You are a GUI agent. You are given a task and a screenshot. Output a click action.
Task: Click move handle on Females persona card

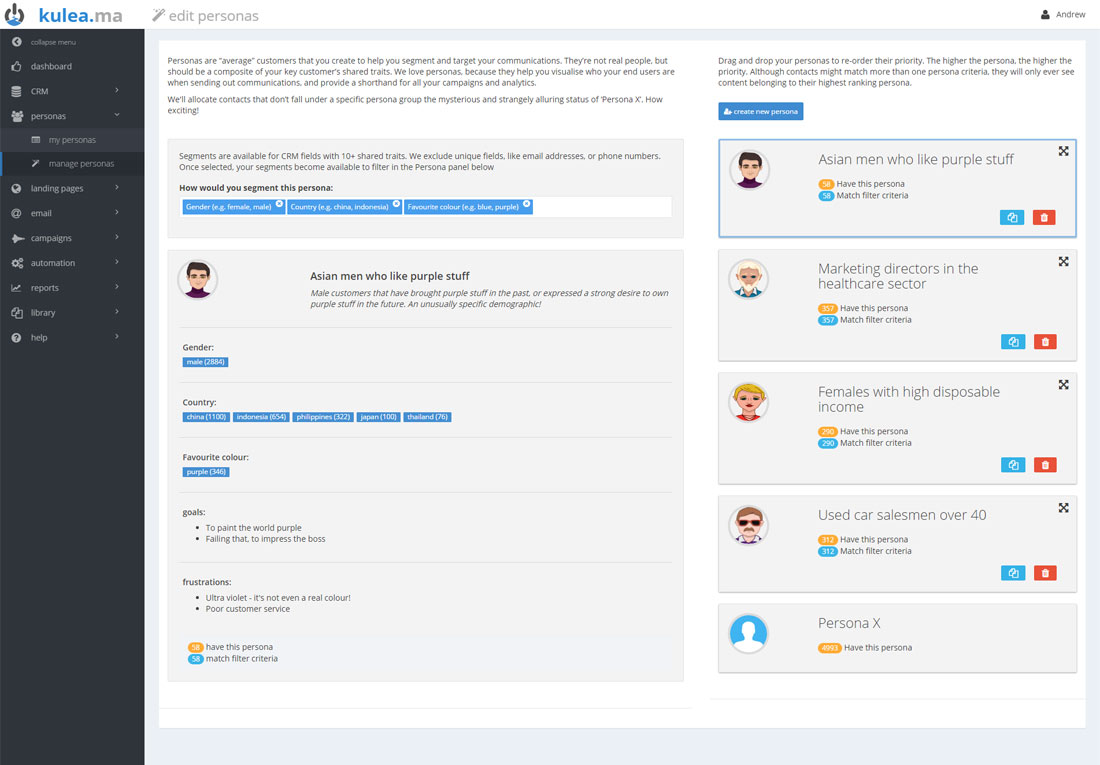point(1063,385)
